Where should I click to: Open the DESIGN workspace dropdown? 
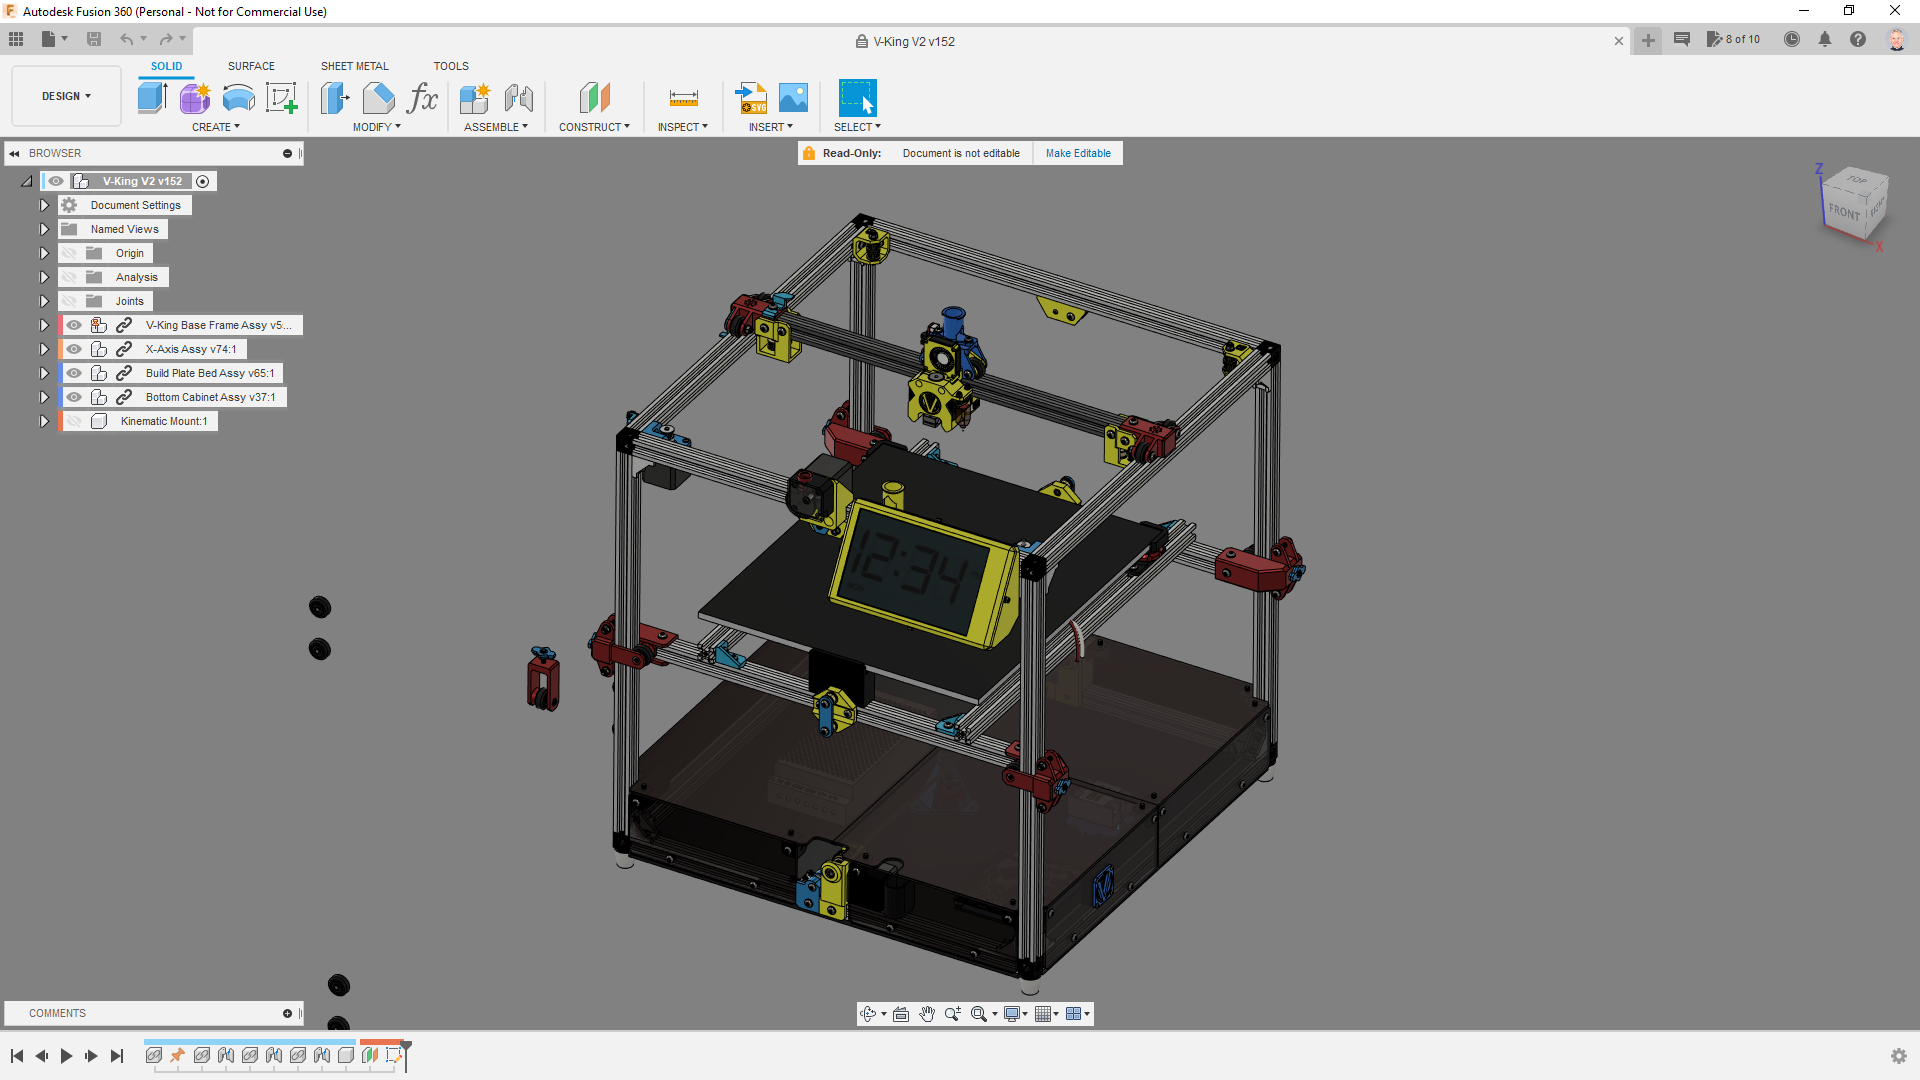point(66,96)
